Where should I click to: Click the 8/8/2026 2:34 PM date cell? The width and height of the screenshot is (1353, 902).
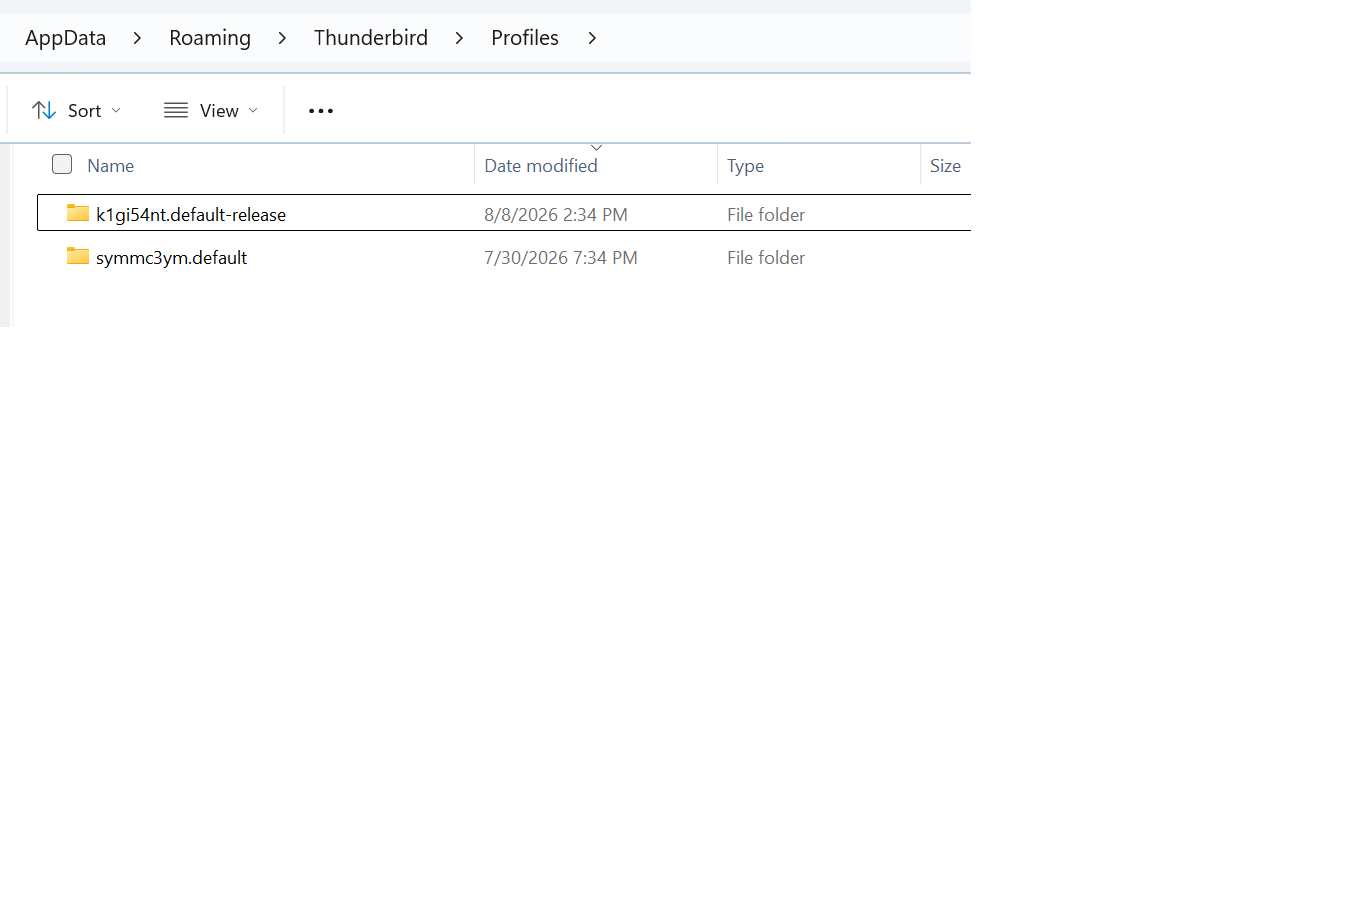pos(556,214)
